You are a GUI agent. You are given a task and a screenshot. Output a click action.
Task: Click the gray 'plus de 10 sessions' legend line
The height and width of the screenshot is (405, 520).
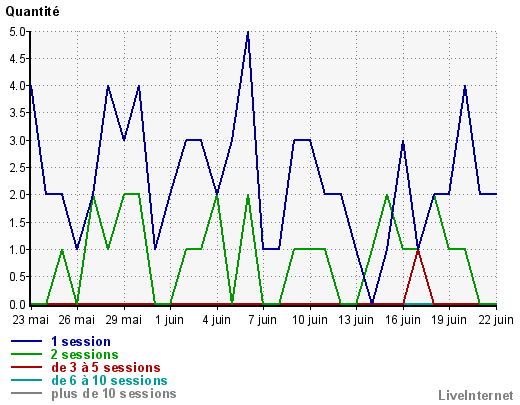click(27, 393)
